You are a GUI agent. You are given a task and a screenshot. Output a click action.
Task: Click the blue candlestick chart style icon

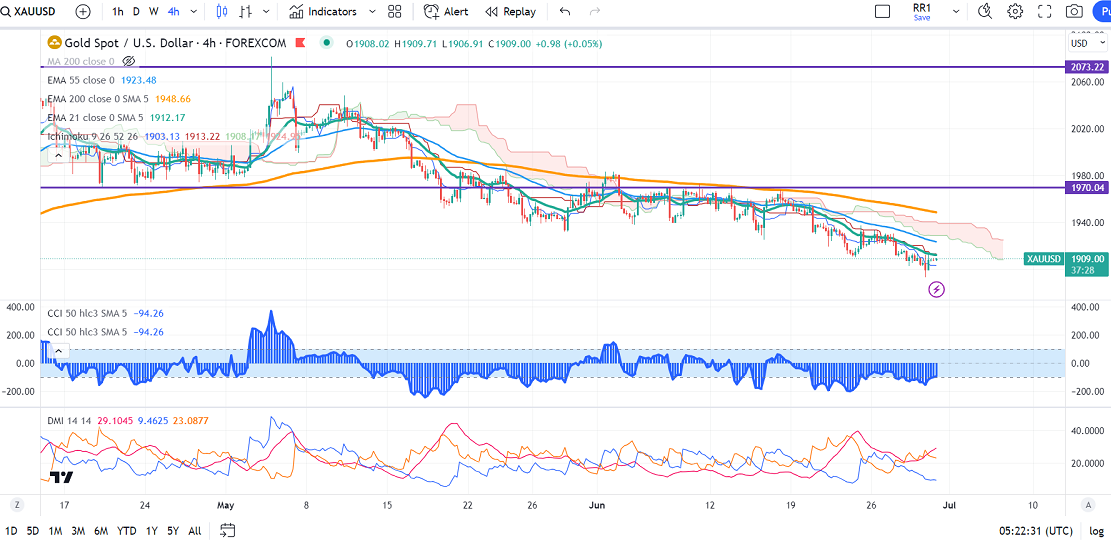click(x=222, y=11)
